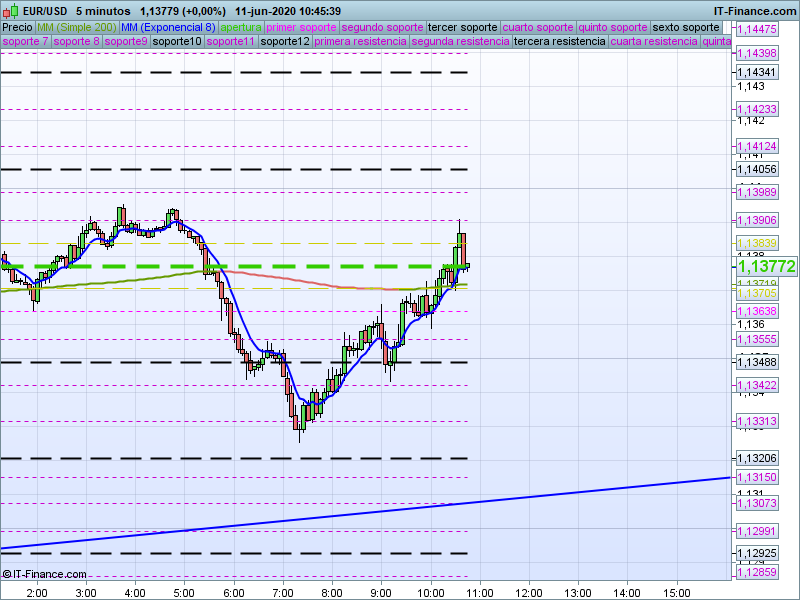The image size is (800, 600).
Task: Click the Precio legend label
Action: click(x=17, y=27)
